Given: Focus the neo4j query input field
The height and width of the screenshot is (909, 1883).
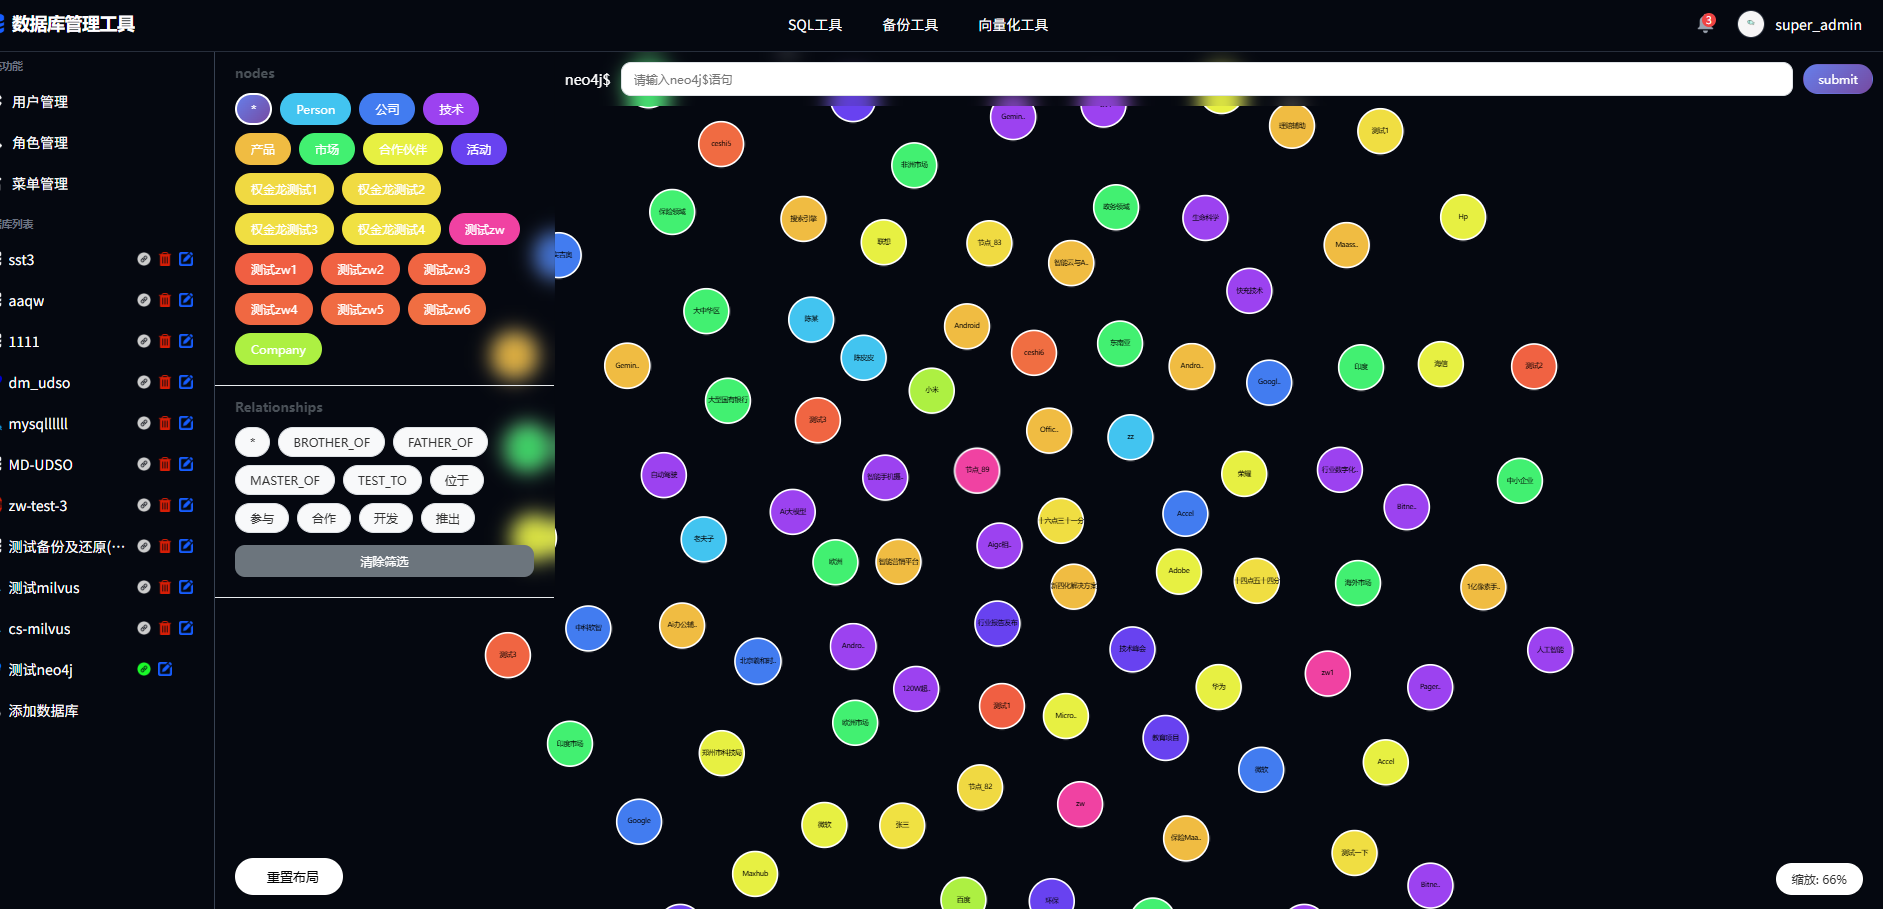Looking at the screenshot, I should 1205,80.
